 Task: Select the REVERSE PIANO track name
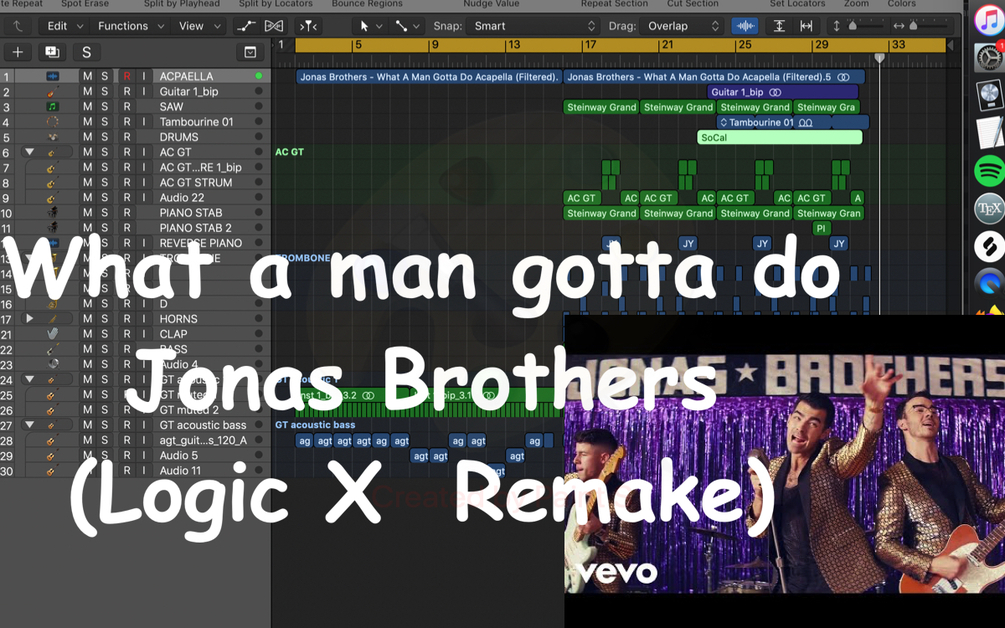click(201, 243)
